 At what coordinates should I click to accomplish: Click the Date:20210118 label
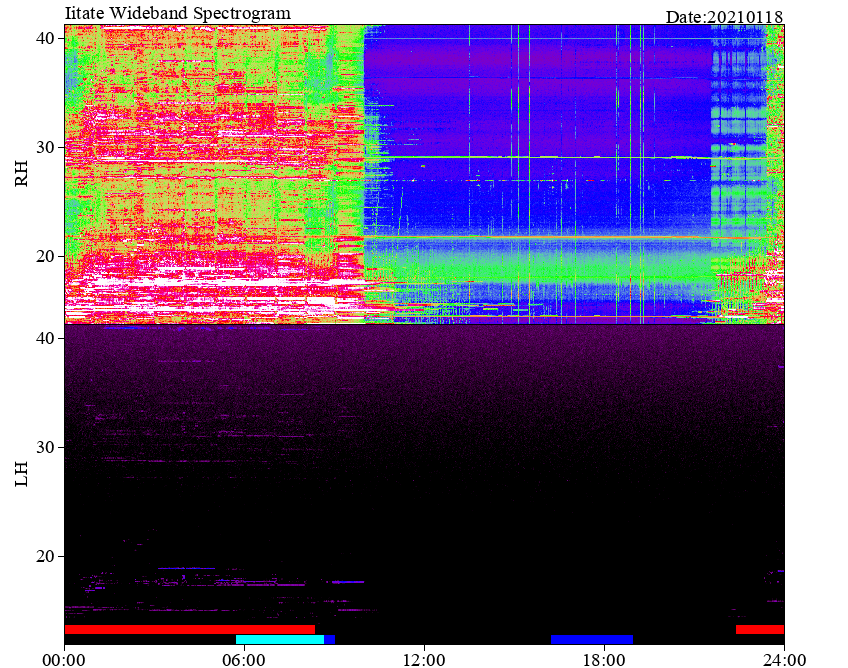(x=724, y=17)
